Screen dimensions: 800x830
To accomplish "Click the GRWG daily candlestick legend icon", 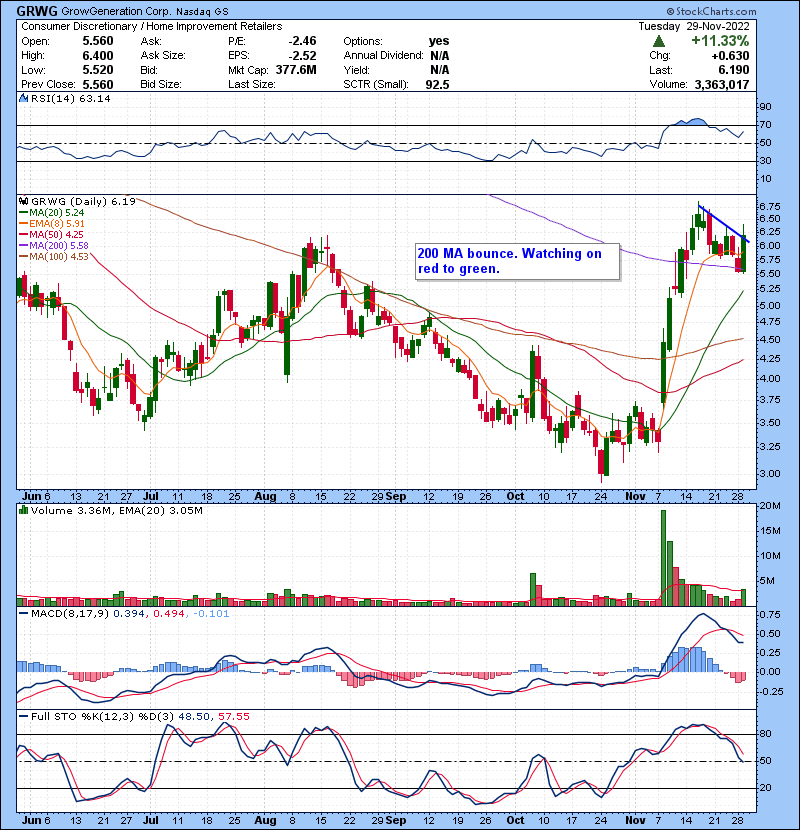I will pyautogui.click(x=23, y=201).
